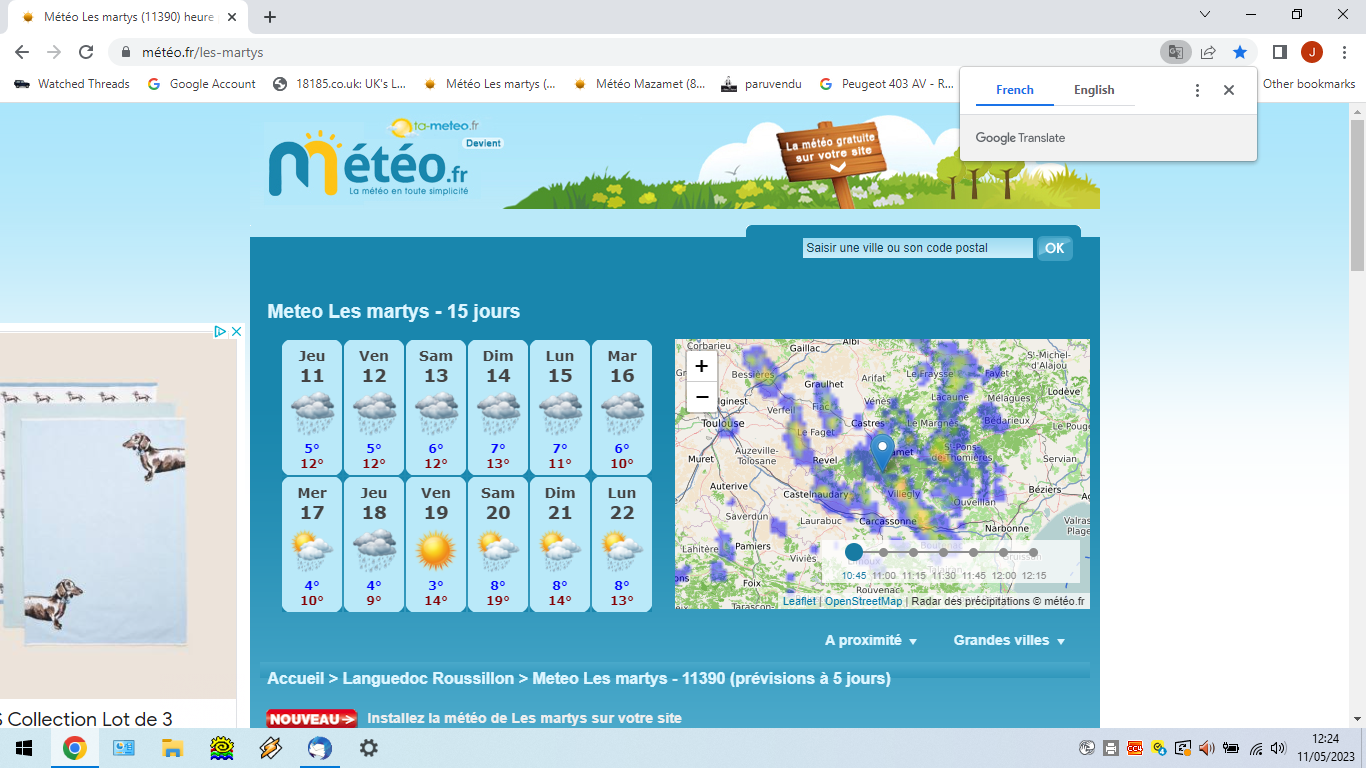
Task: Expand the 'Grandes villes' dropdown
Action: coord(1009,640)
